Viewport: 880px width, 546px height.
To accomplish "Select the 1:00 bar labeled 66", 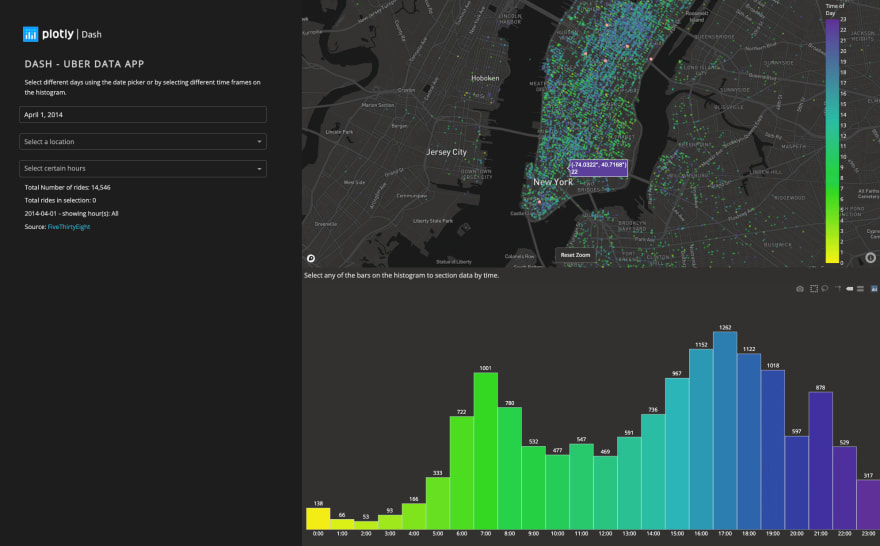I will (342, 524).
